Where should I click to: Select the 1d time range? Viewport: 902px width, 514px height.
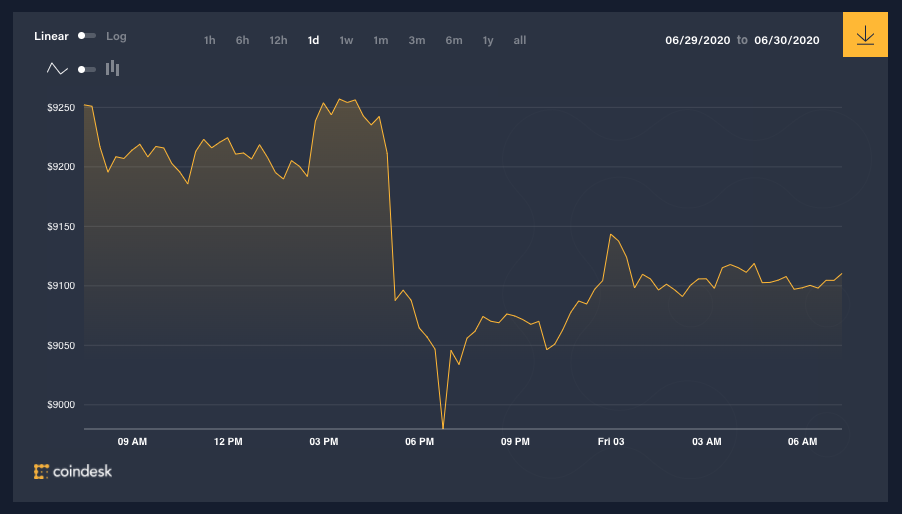coord(313,40)
